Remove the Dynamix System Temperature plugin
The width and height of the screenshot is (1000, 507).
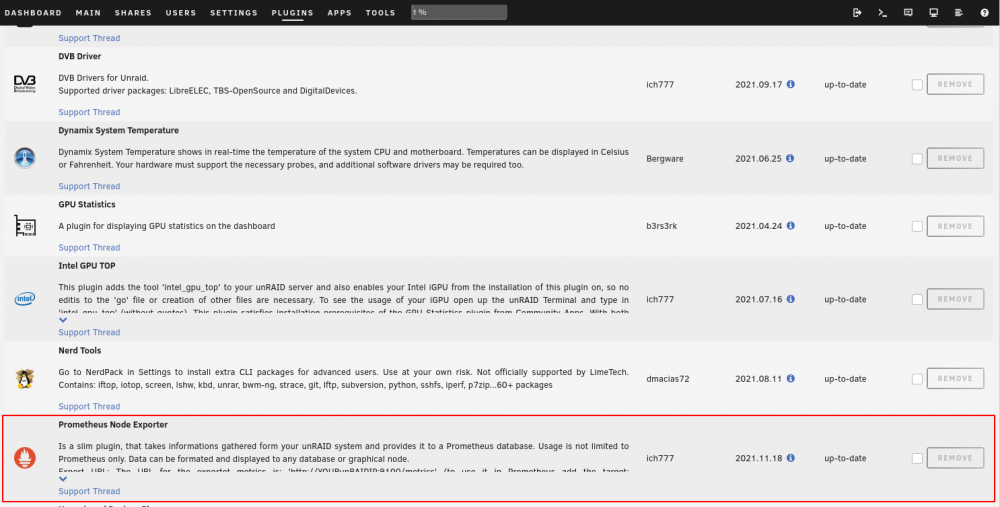(955, 158)
